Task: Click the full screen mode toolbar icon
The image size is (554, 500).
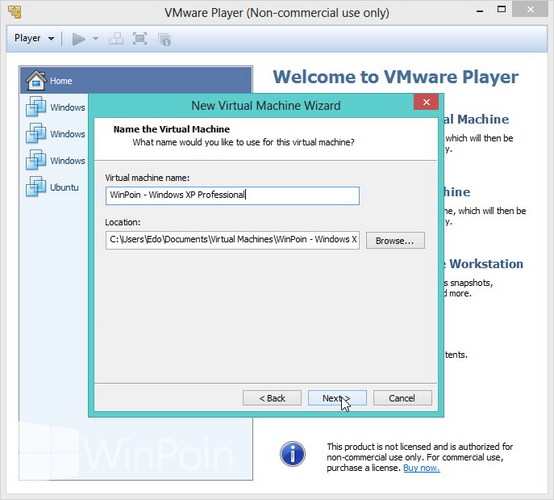Action: [x=140, y=39]
